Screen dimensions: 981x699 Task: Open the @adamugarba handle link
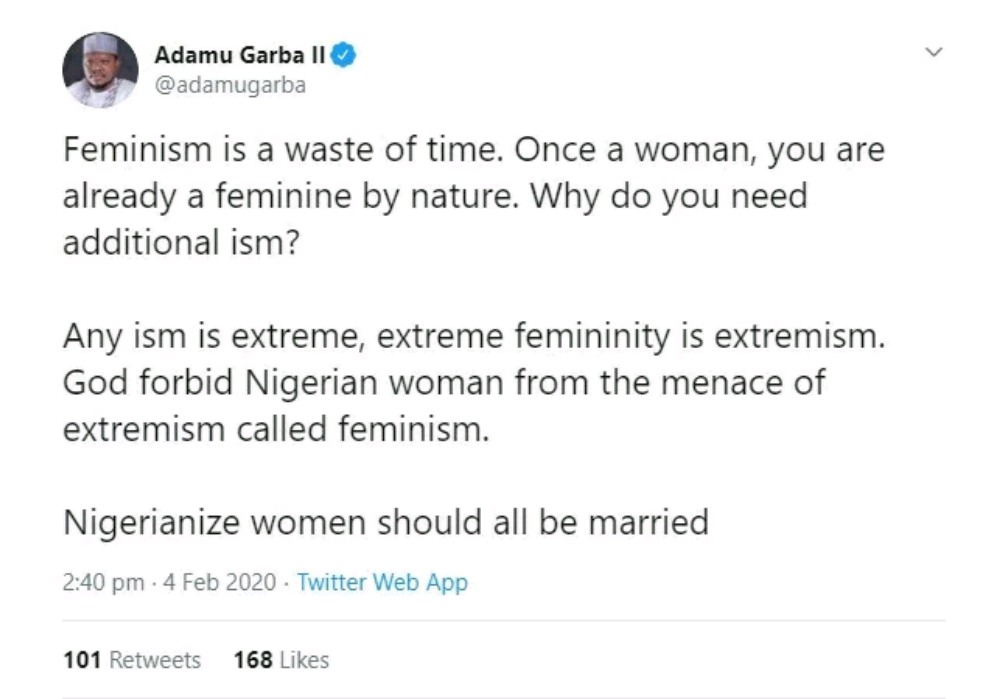coord(230,85)
